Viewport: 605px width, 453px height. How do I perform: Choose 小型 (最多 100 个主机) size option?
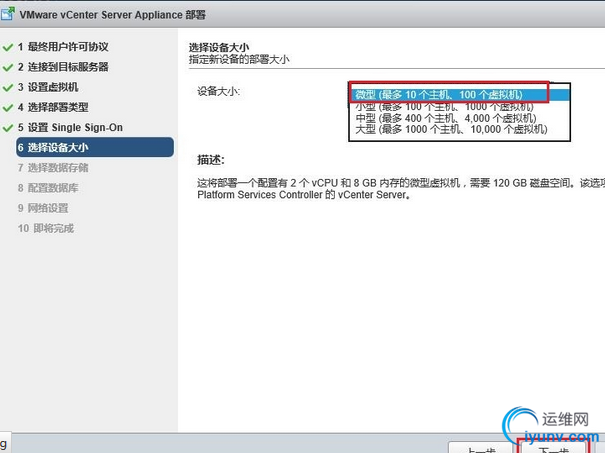coord(460,106)
